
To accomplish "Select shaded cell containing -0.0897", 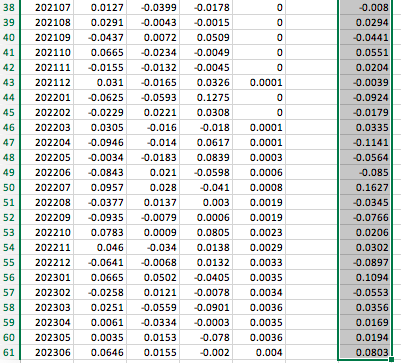I will (x=365, y=262).
